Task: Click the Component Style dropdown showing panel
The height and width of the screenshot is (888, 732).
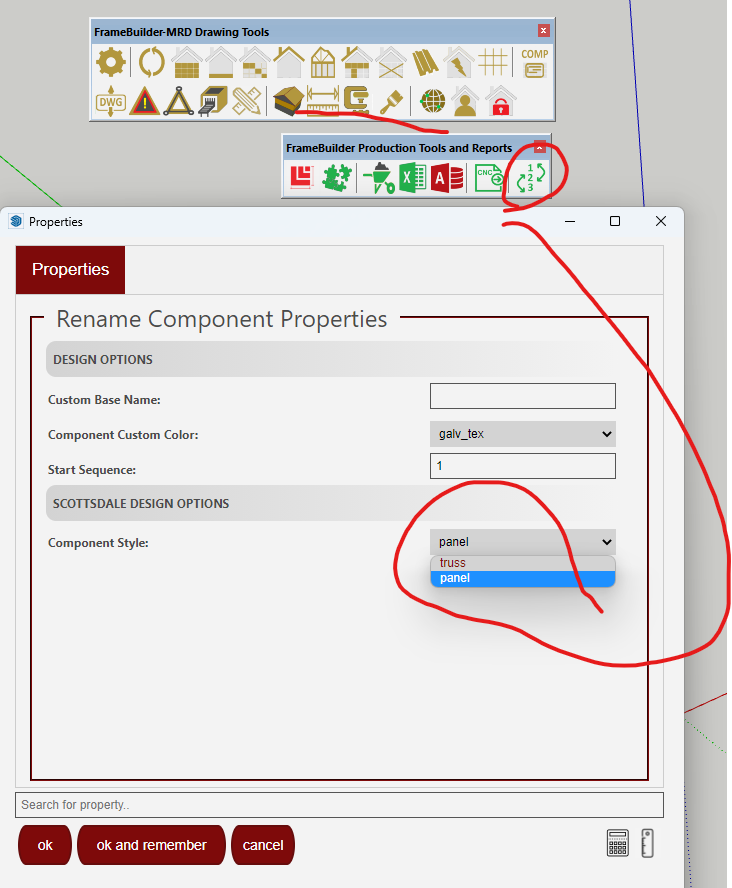Action: point(523,542)
